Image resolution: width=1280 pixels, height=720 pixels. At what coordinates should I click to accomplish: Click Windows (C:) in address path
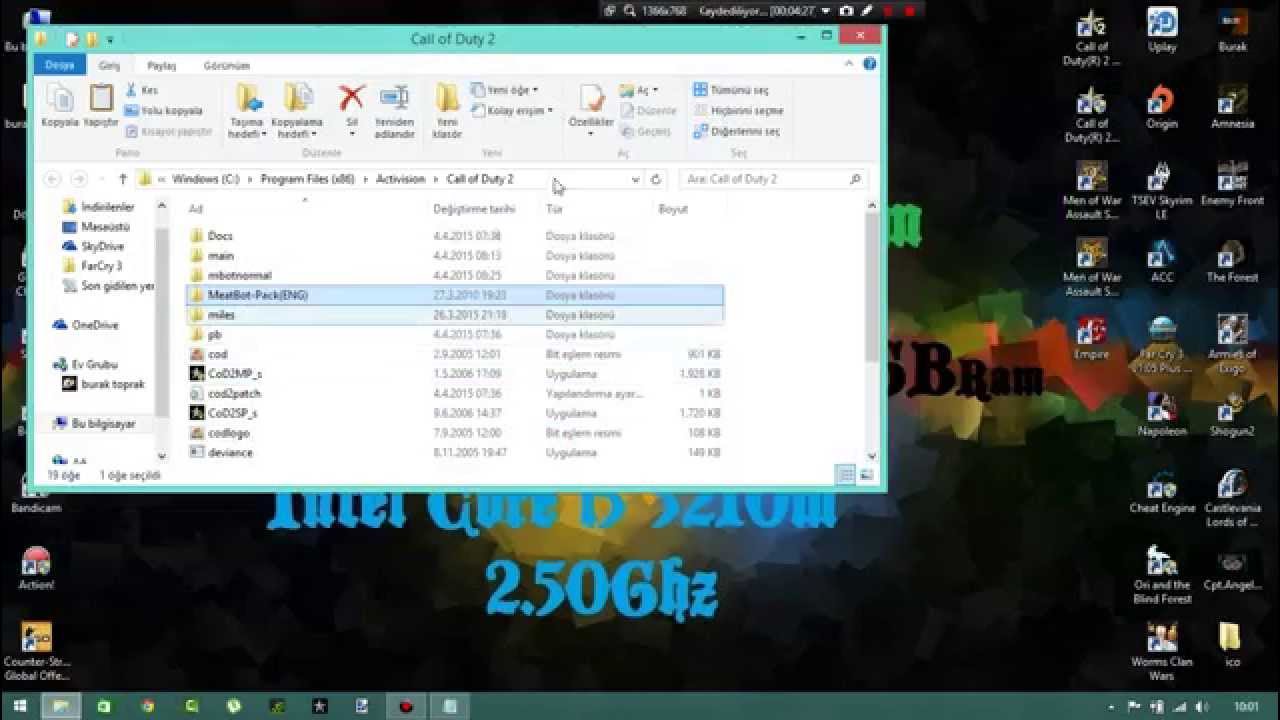[205, 179]
